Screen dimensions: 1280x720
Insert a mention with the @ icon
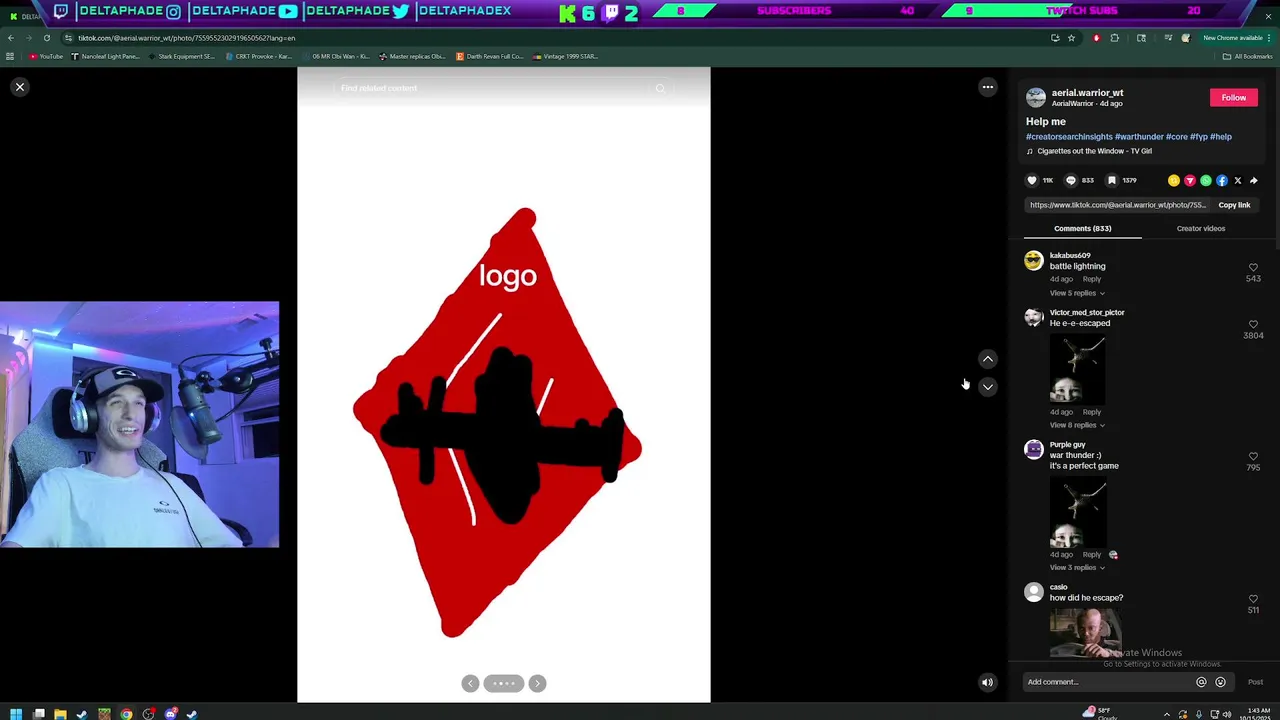1201,682
